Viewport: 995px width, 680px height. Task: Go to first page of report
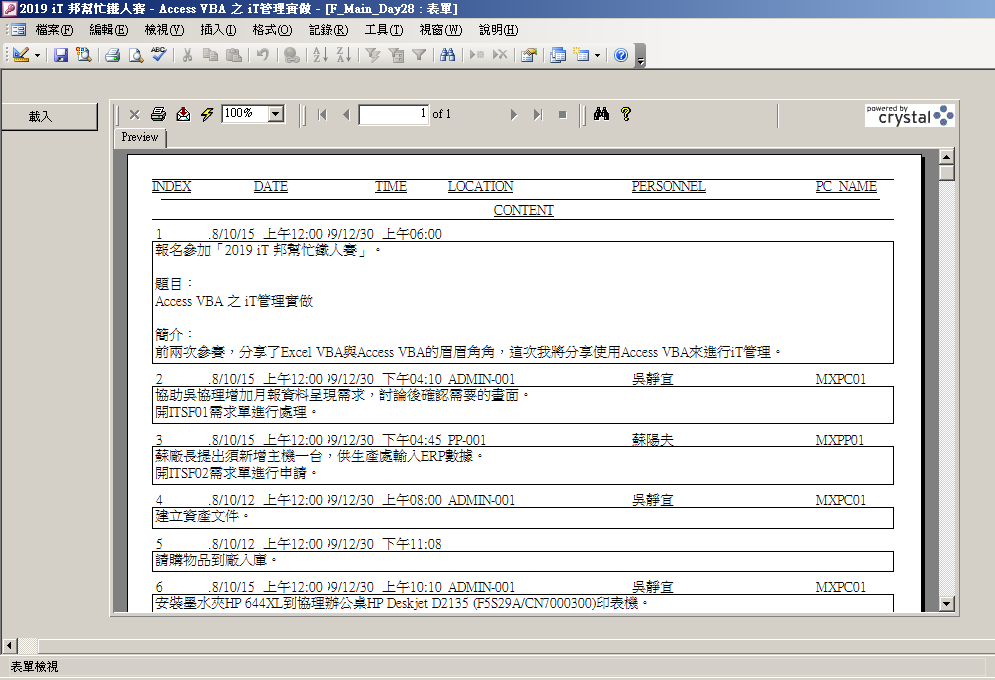[322, 115]
